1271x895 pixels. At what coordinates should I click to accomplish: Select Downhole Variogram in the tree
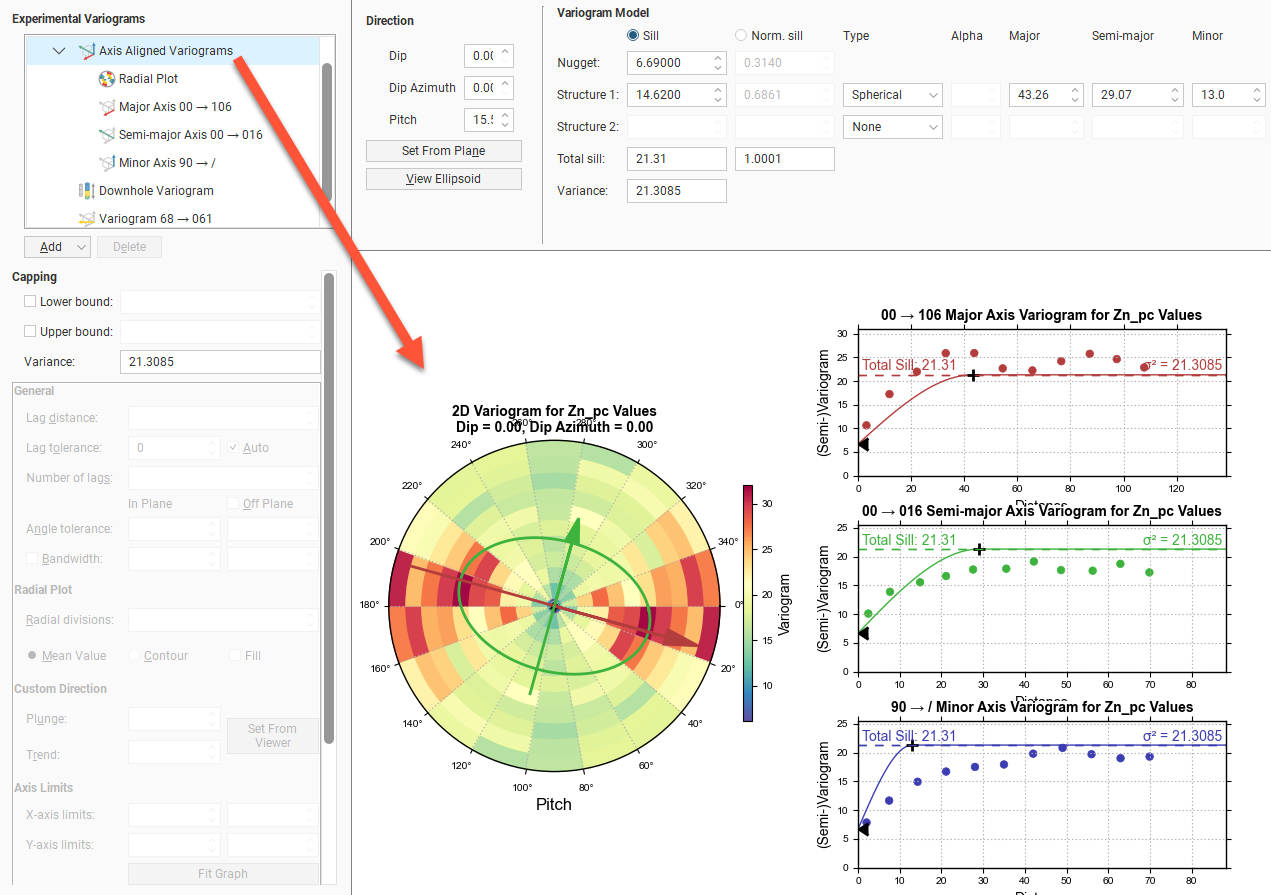(x=155, y=191)
